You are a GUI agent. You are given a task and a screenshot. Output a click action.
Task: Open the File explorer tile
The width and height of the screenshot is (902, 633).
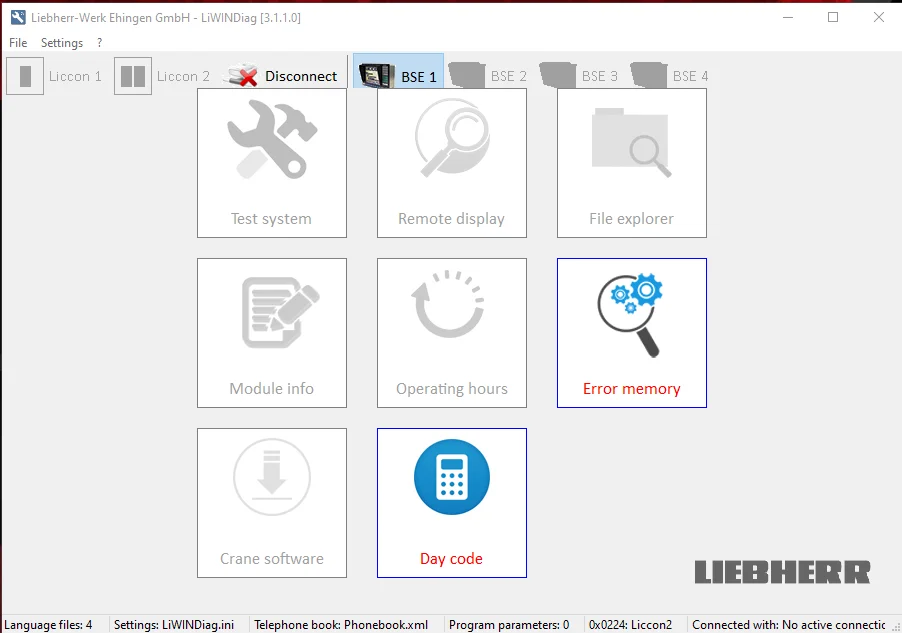point(632,163)
